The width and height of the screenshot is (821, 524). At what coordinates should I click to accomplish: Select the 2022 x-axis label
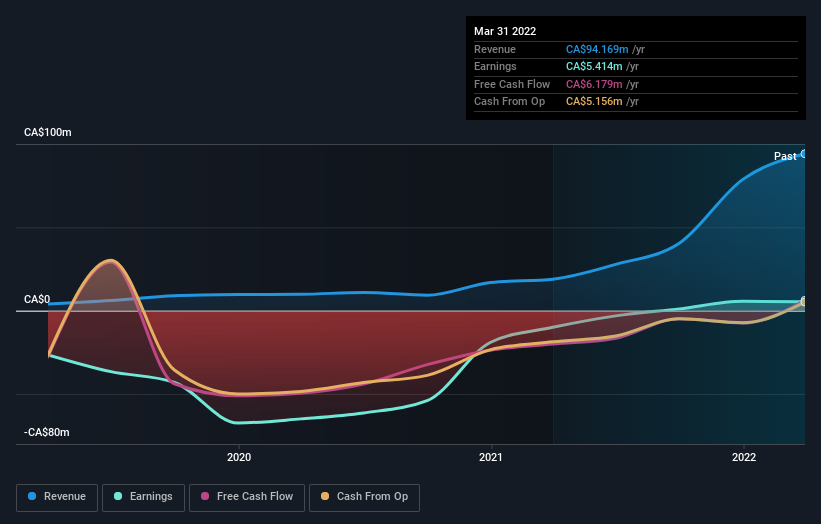click(744, 457)
